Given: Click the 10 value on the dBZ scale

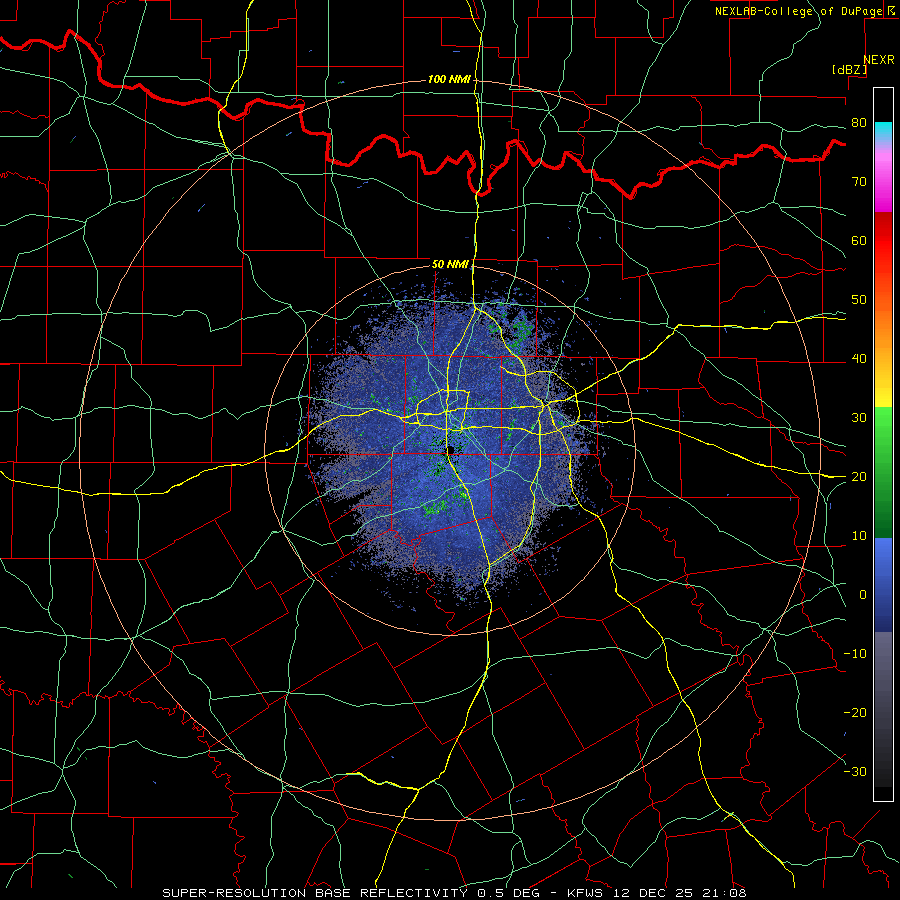Looking at the screenshot, I should tap(859, 536).
